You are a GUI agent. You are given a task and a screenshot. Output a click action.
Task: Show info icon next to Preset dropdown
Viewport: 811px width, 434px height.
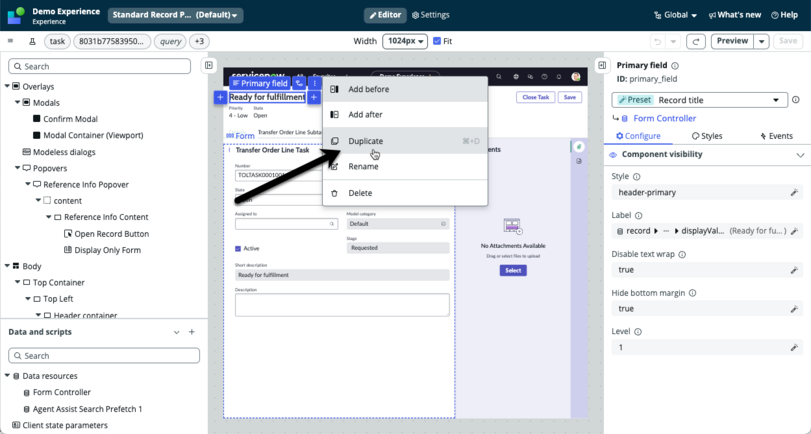pos(796,100)
